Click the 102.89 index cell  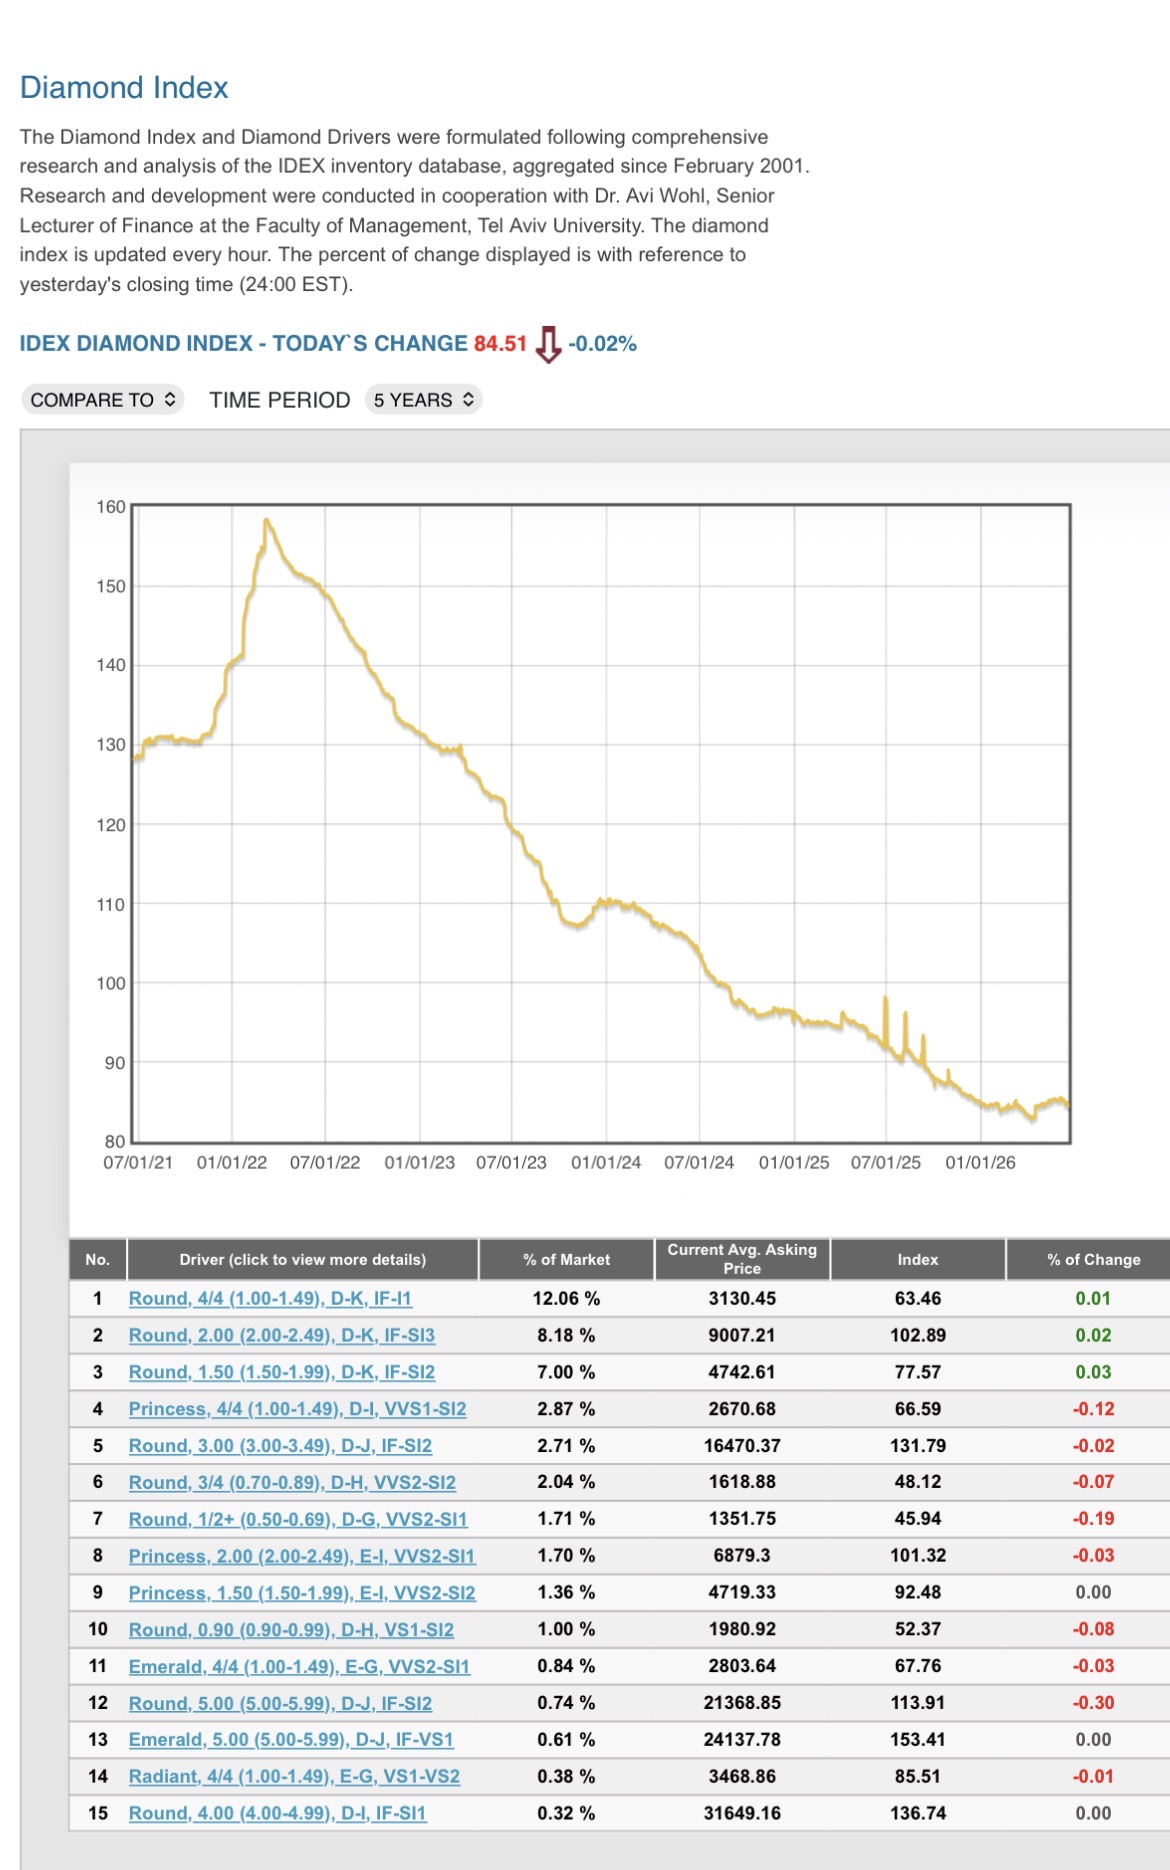(x=918, y=1336)
